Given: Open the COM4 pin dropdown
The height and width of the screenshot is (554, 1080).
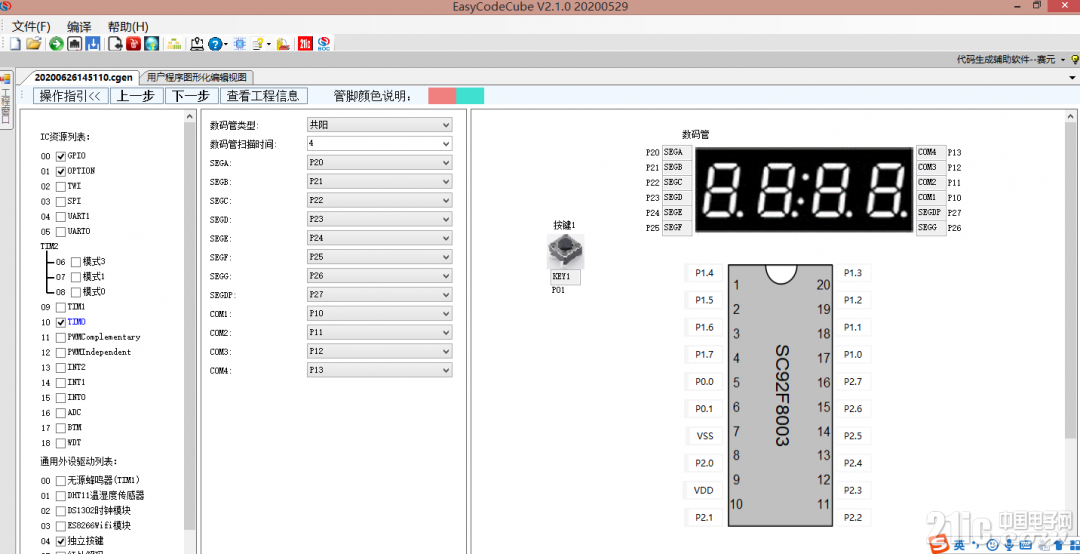Looking at the screenshot, I should click(x=380, y=371).
